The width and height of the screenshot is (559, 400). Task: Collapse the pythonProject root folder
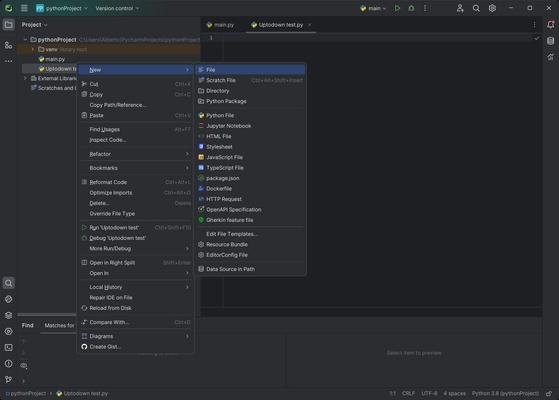click(25, 40)
